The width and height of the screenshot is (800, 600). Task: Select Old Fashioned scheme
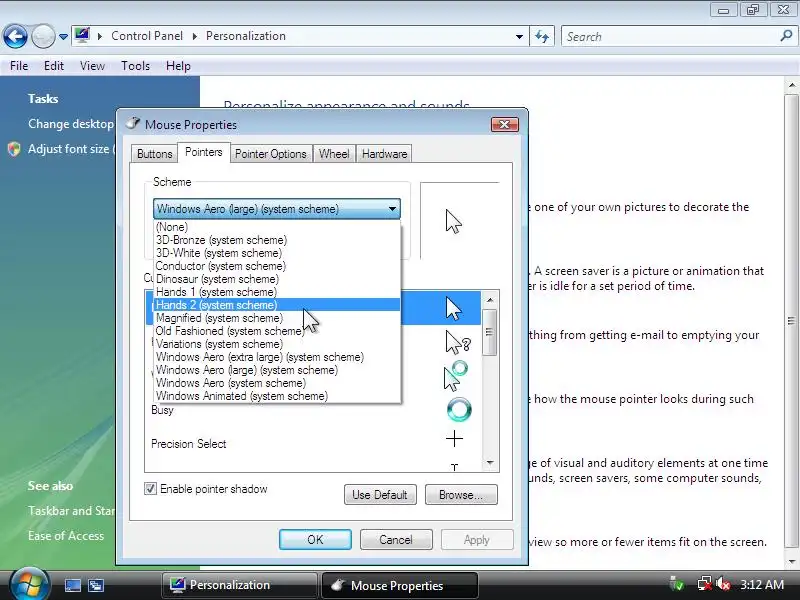click(x=277, y=331)
